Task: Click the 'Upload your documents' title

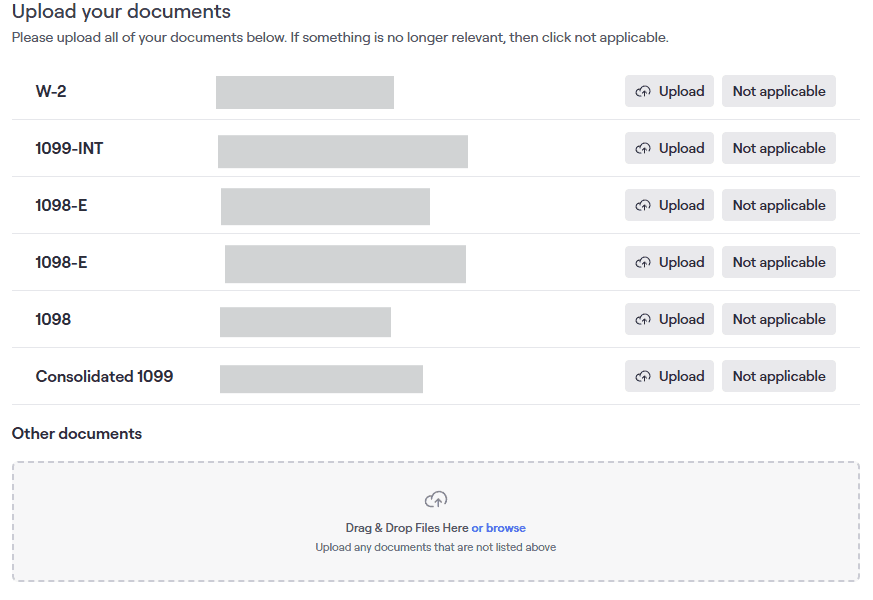Action: click(x=121, y=12)
